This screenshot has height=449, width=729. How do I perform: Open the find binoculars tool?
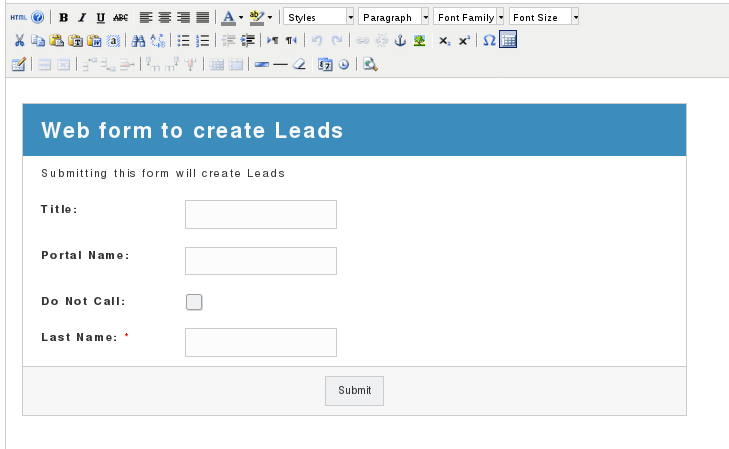click(x=139, y=41)
